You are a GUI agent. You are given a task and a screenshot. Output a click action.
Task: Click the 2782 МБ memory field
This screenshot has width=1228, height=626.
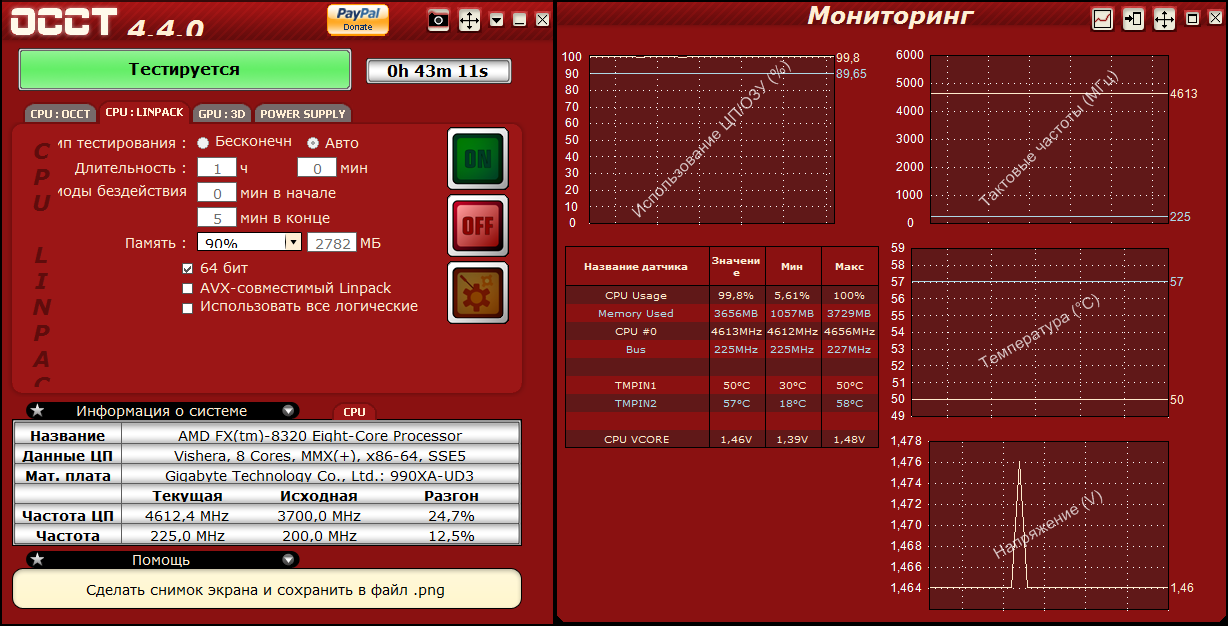(x=332, y=243)
